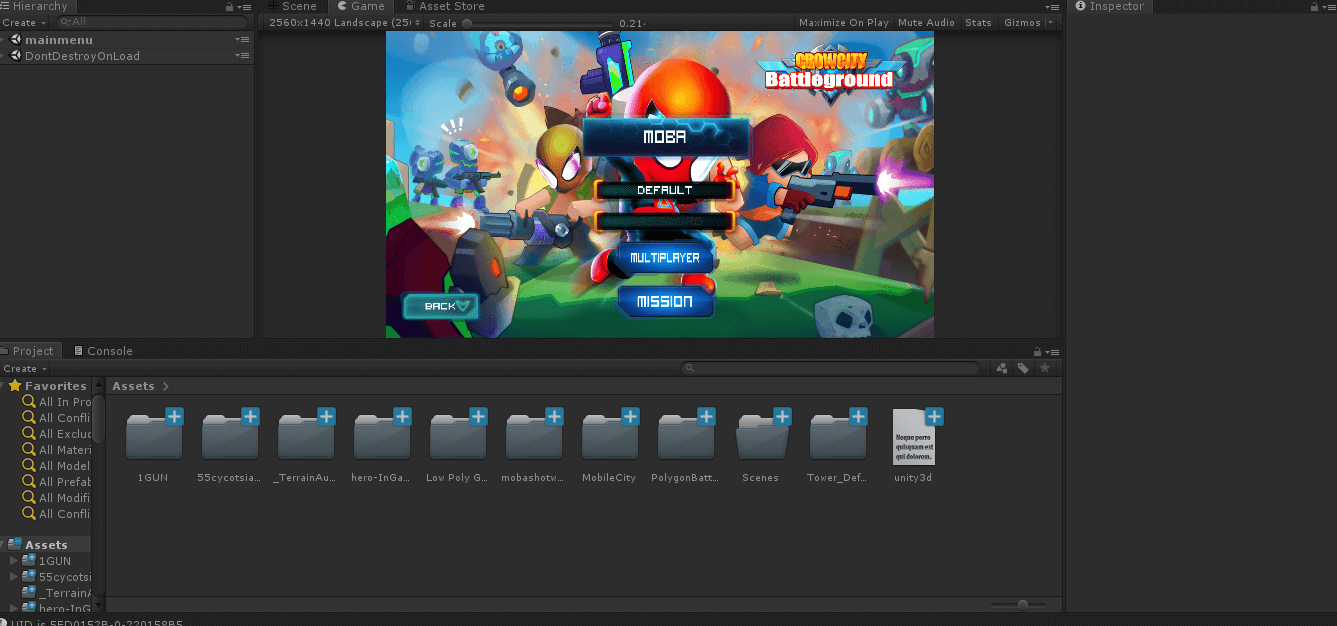This screenshot has width=1337, height=626.
Task: Open the Tower_Def... folder
Action: click(x=837, y=438)
